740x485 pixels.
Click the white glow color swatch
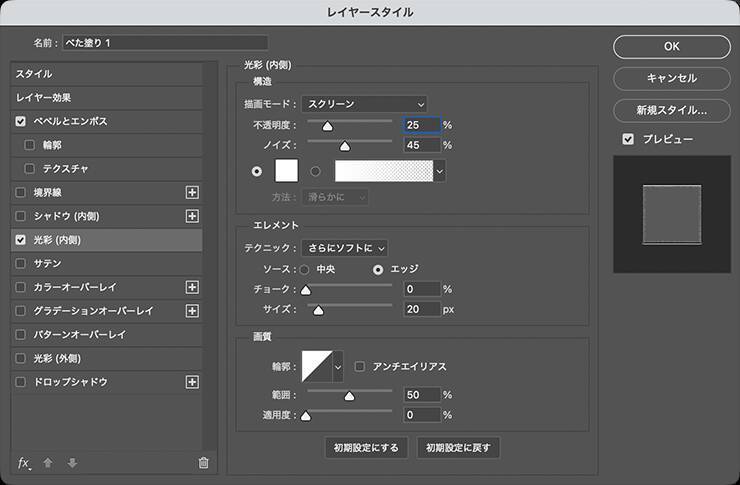286,171
